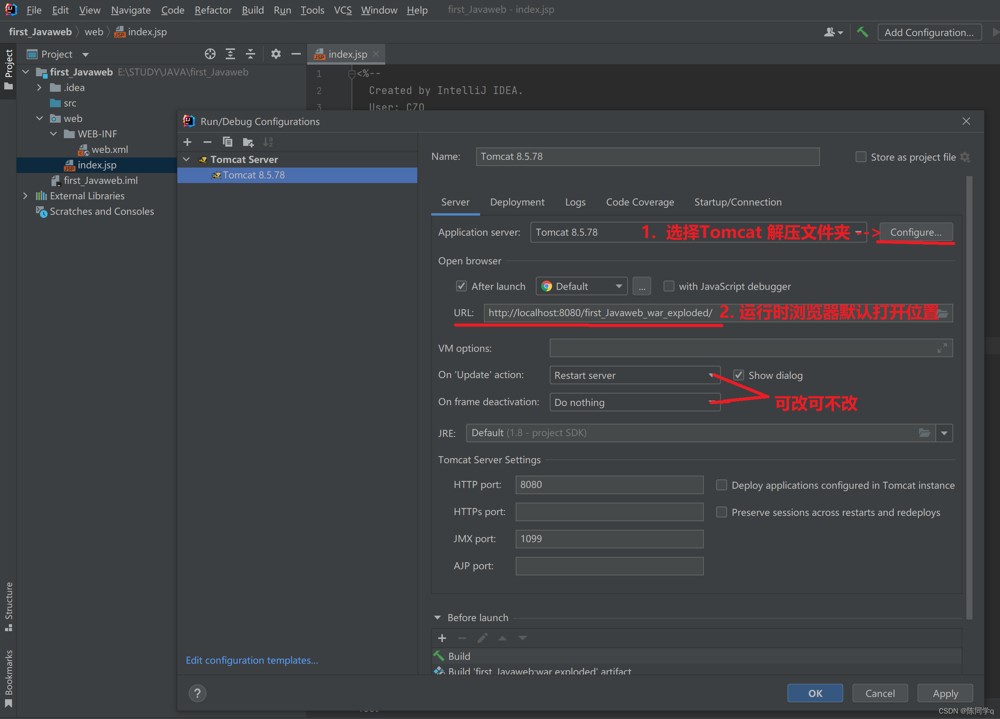Click the Name field Tomcat 8.5.78
Screen dimensions: 1000x719
(647, 157)
